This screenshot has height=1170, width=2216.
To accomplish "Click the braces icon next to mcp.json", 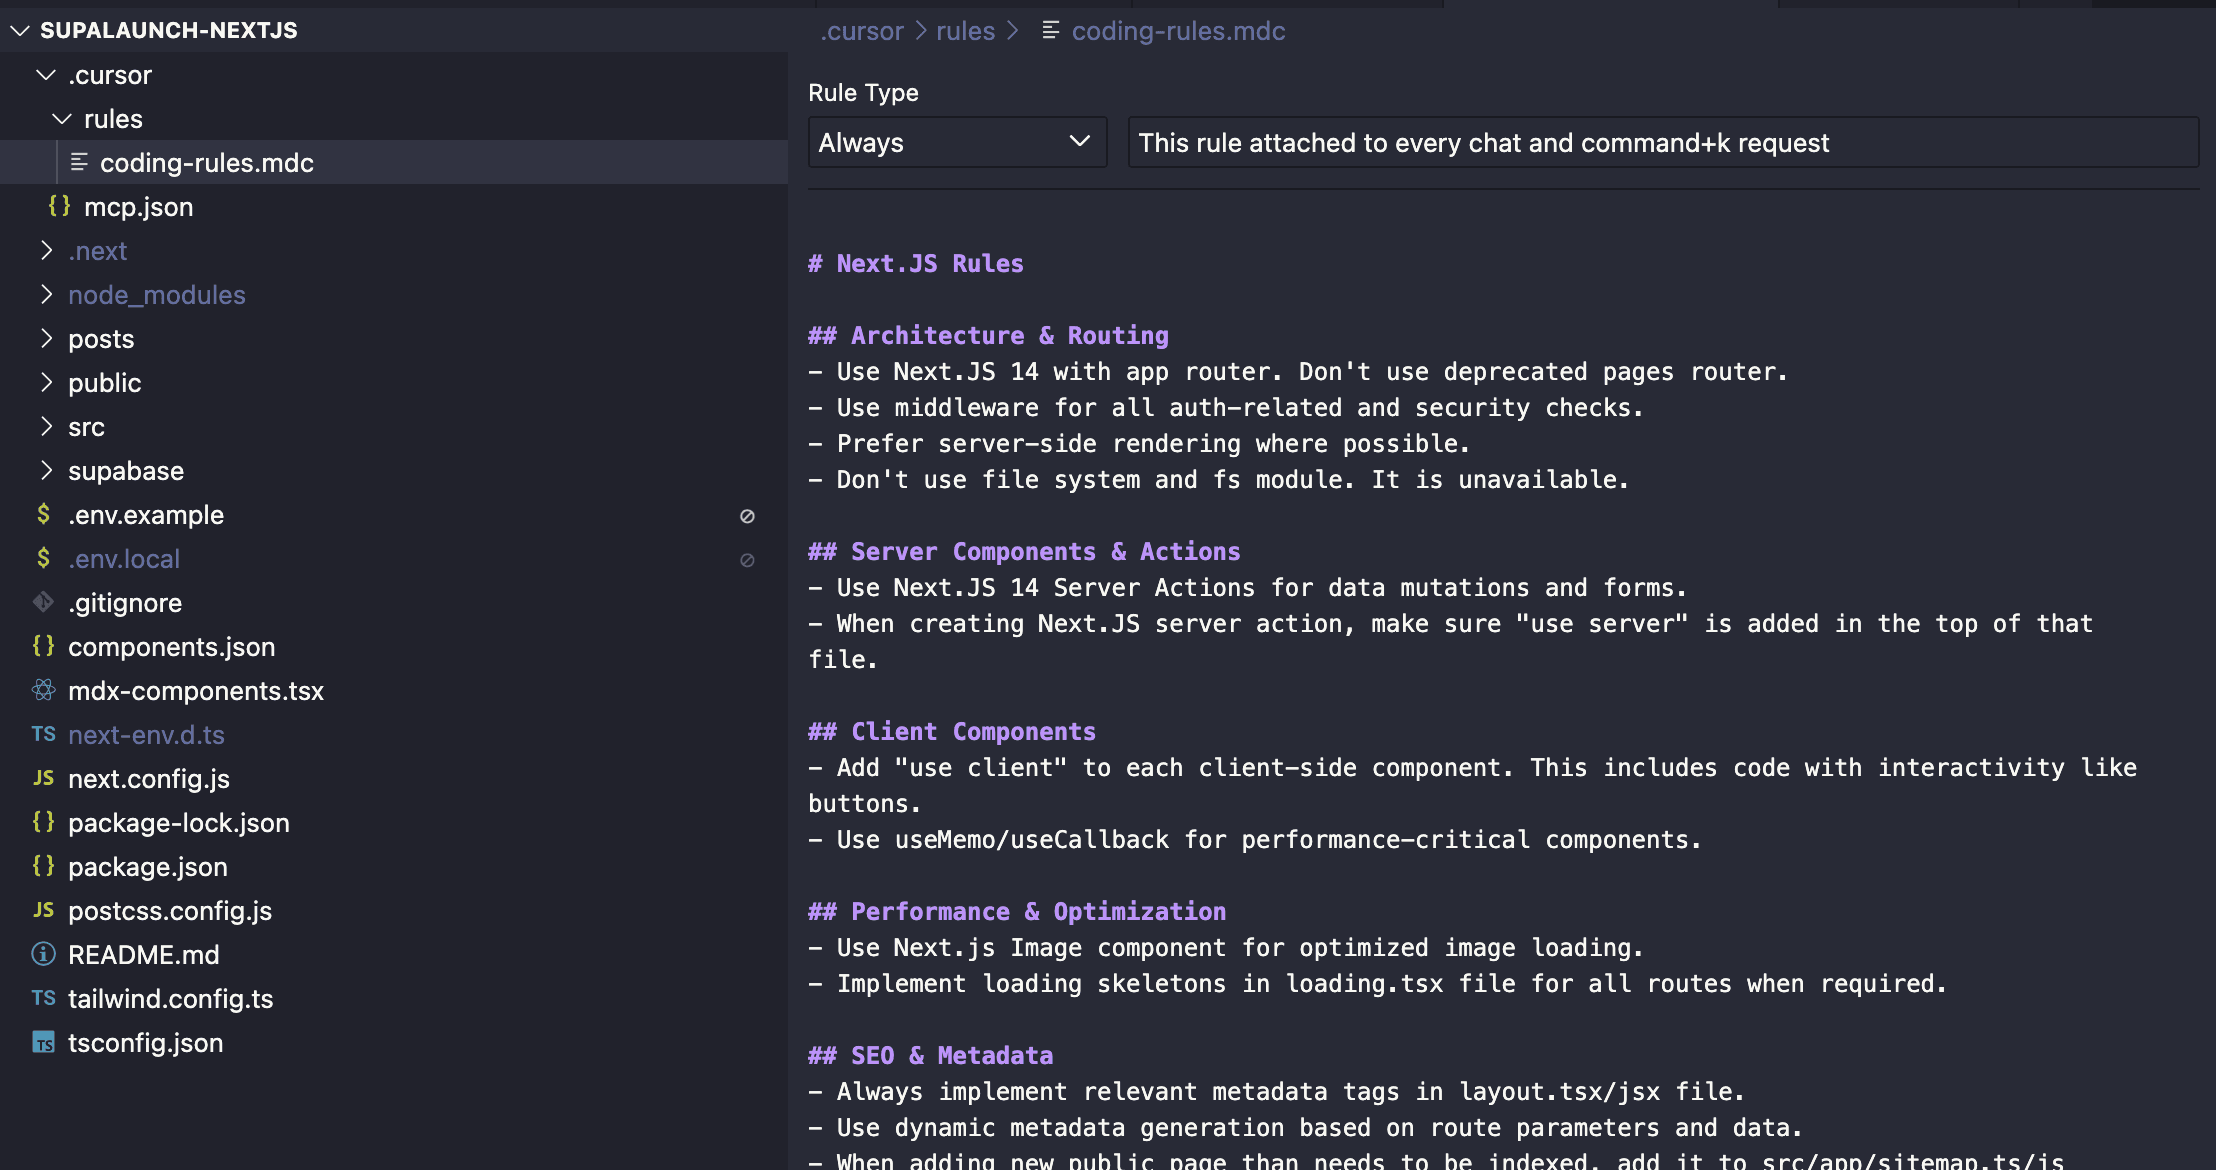I will tap(60, 206).
